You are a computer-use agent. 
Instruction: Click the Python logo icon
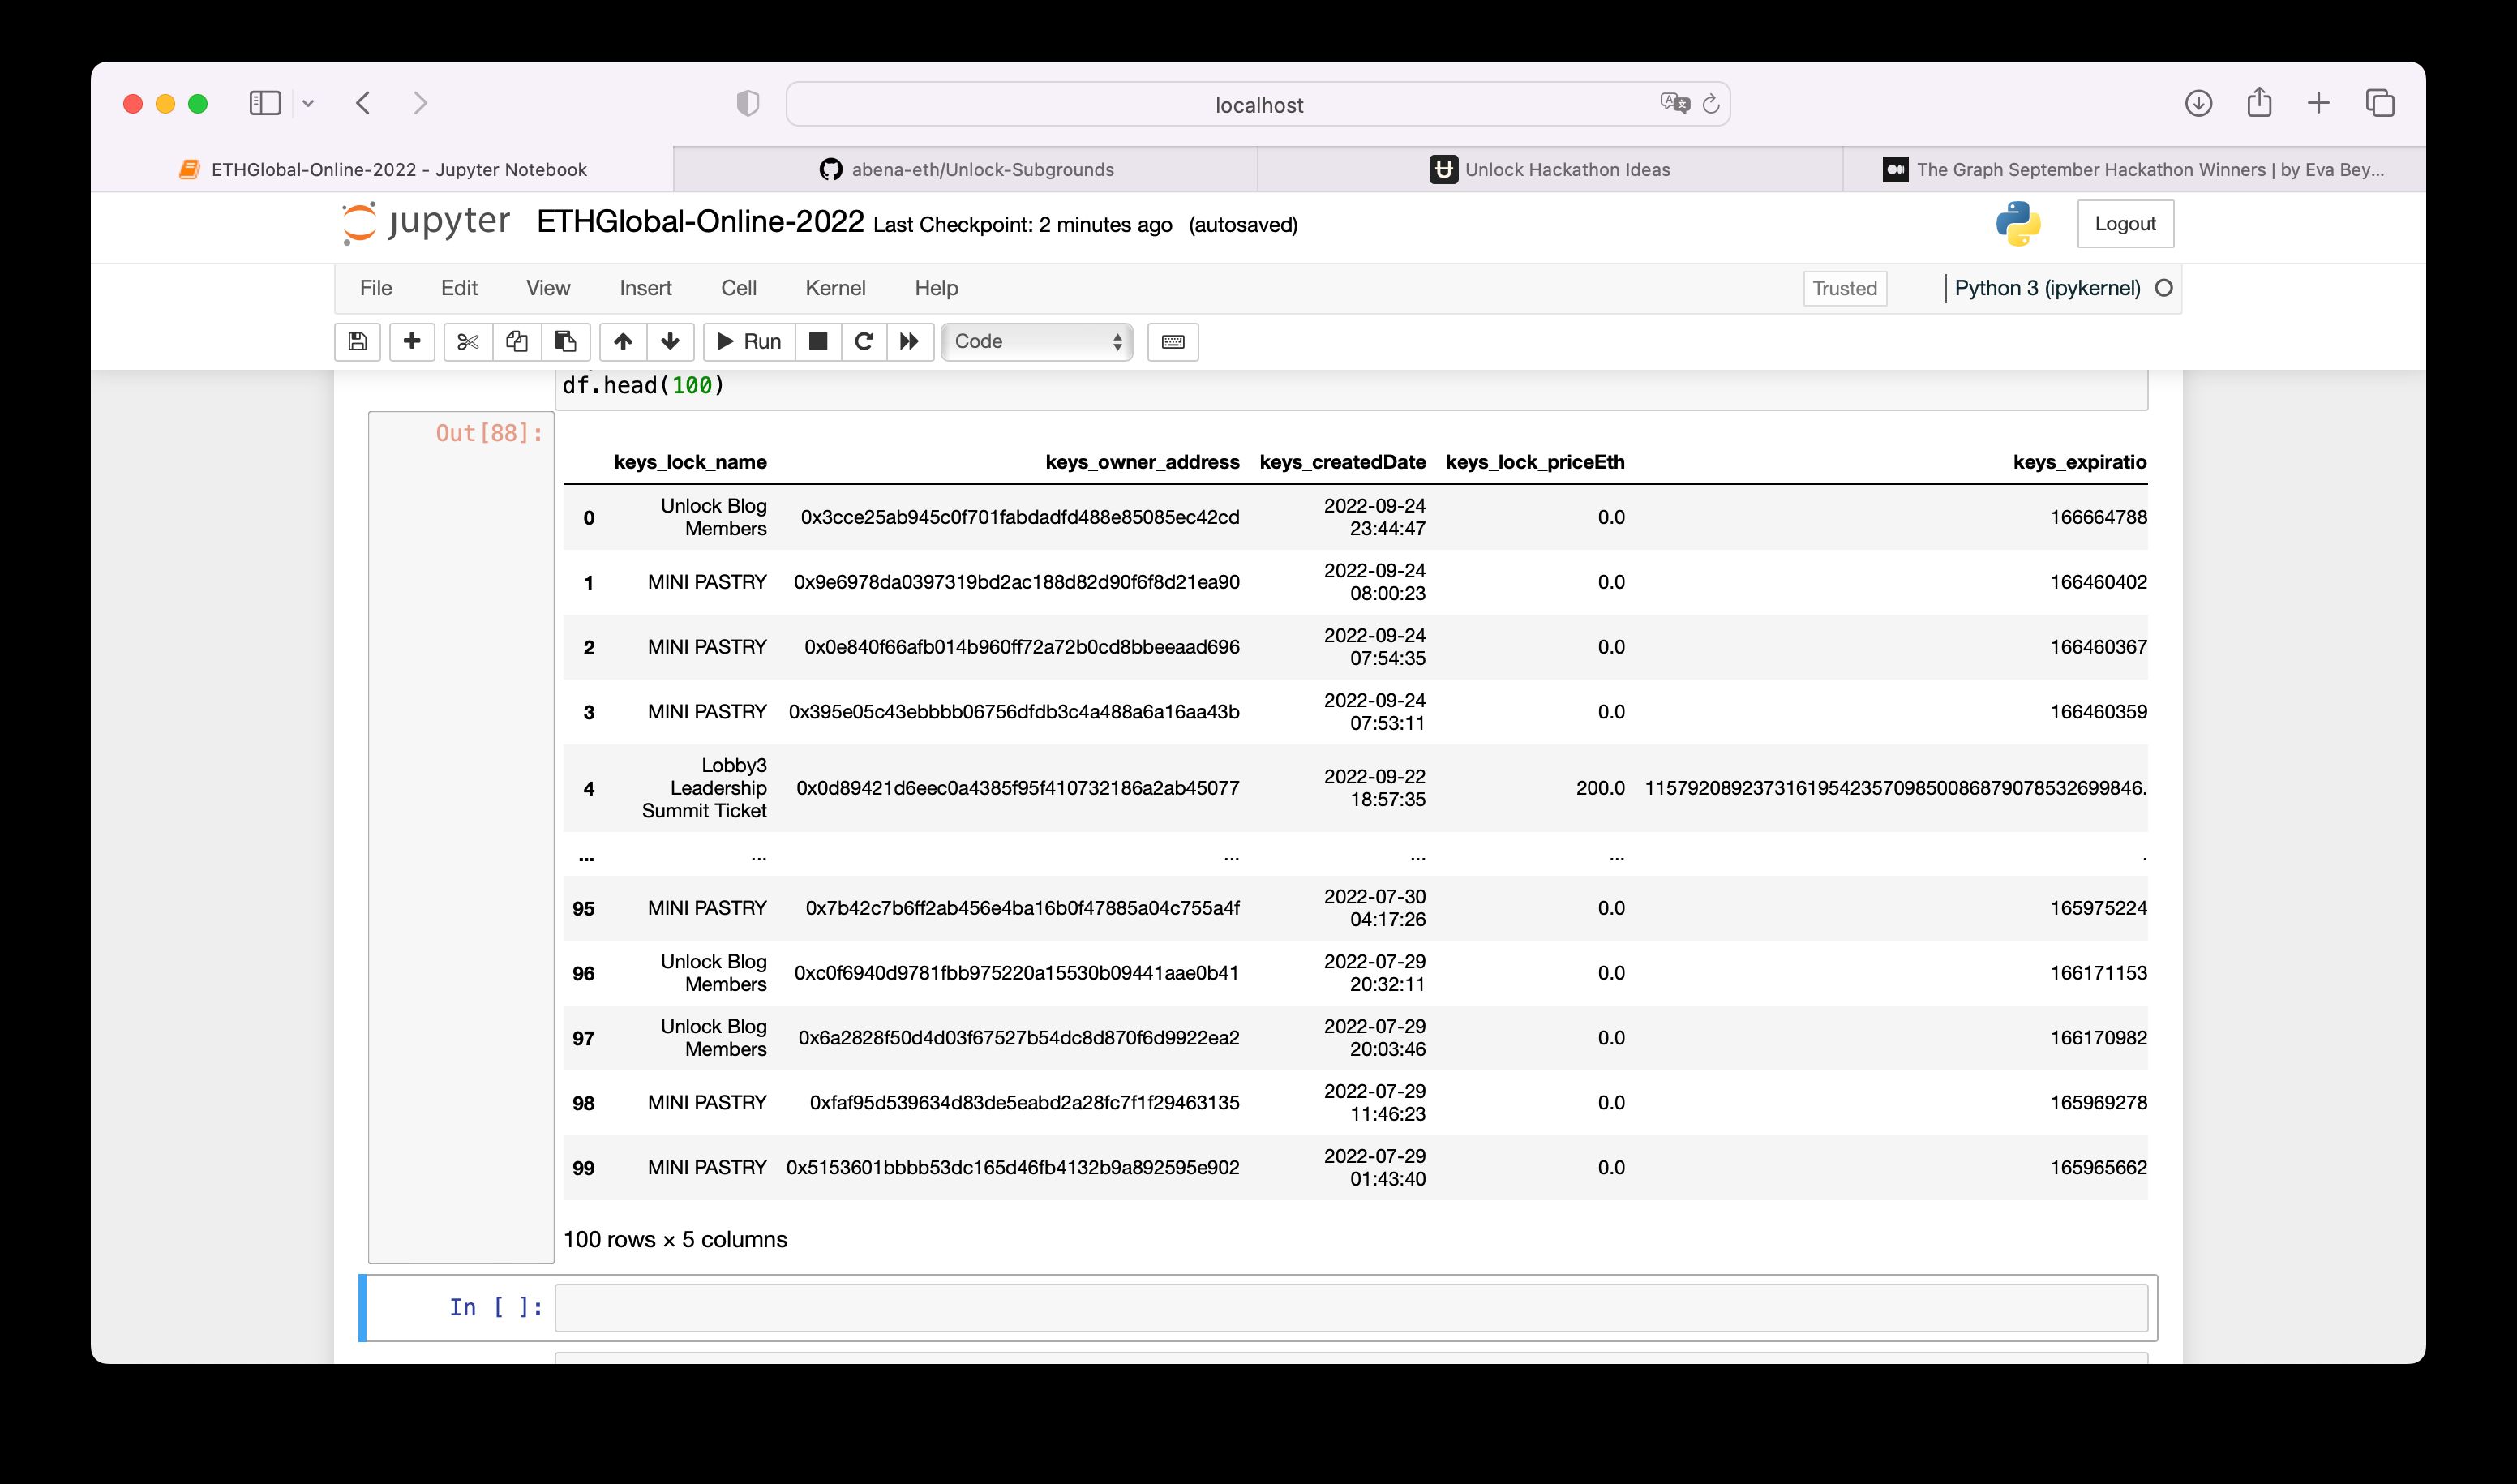pos(2018,223)
